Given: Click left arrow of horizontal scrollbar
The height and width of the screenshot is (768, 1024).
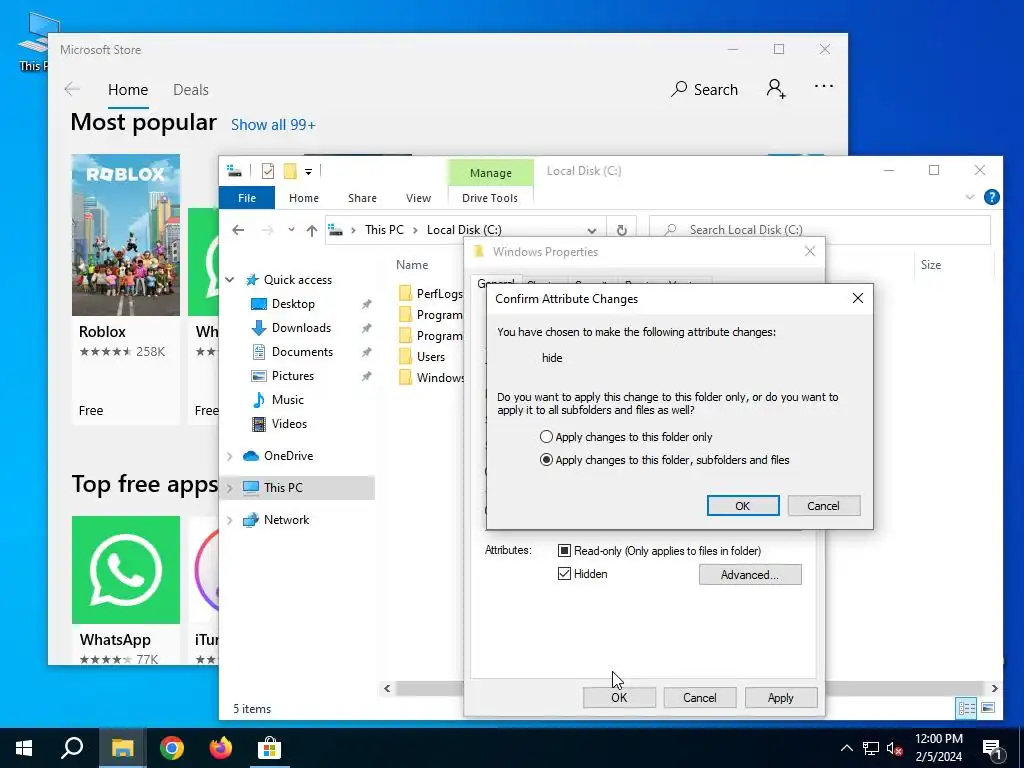Looking at the screenshot, I should [x=387, y=688].
